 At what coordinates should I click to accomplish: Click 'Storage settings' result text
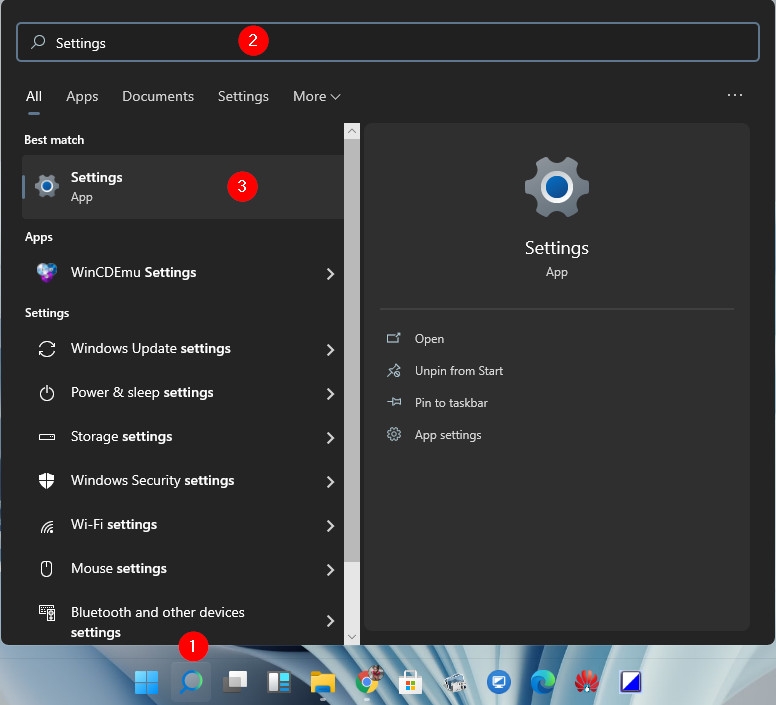coord(121,437)
